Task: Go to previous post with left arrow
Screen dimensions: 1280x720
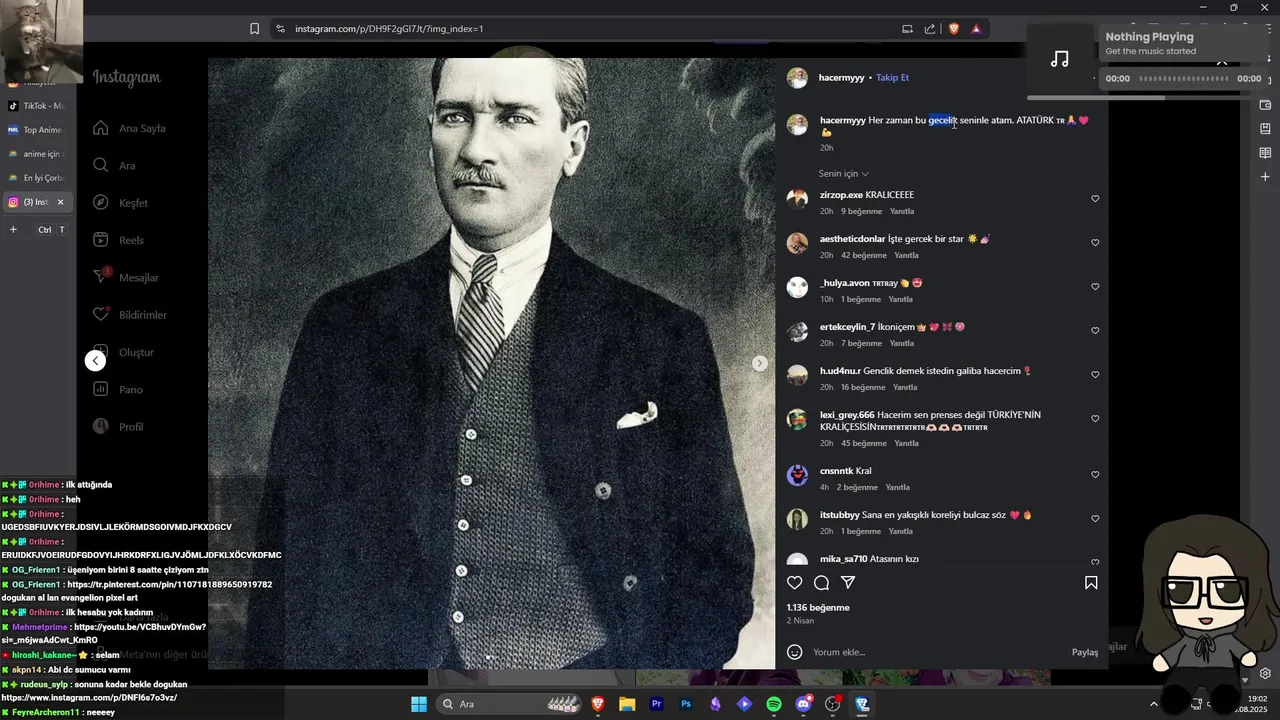Action: point(95,360)
